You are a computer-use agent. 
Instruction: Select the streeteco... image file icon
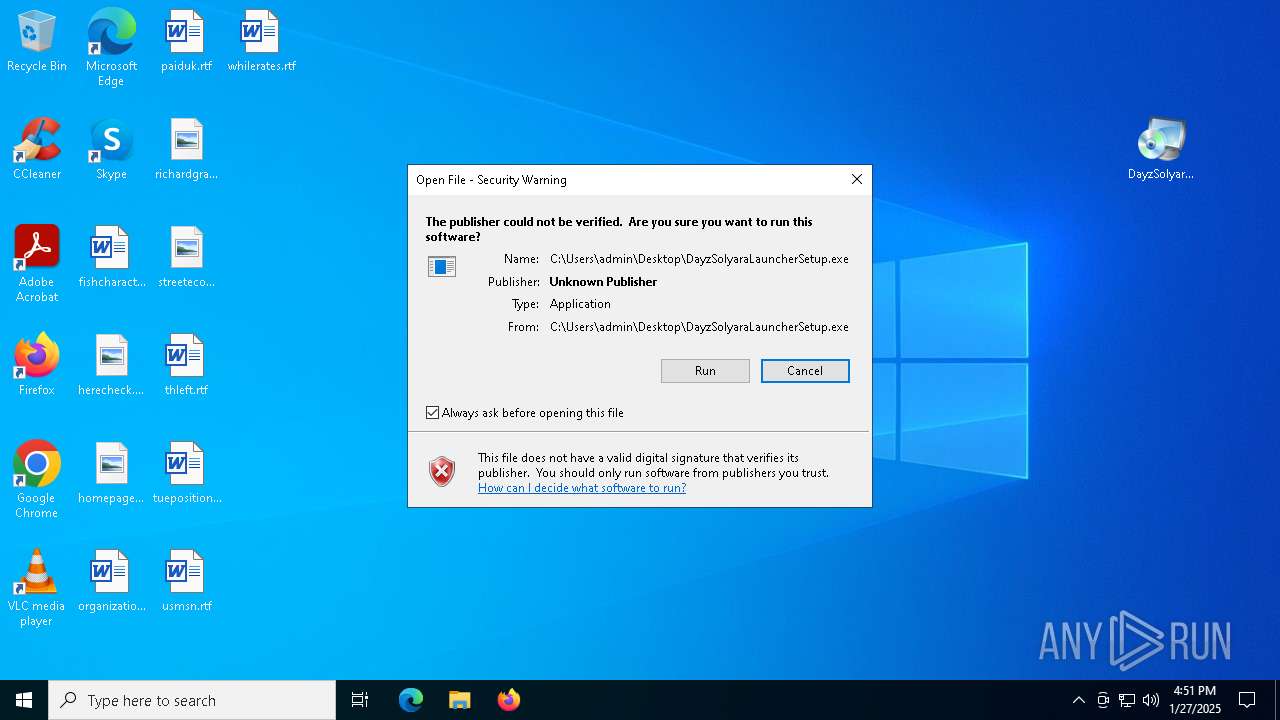[186, 257]
